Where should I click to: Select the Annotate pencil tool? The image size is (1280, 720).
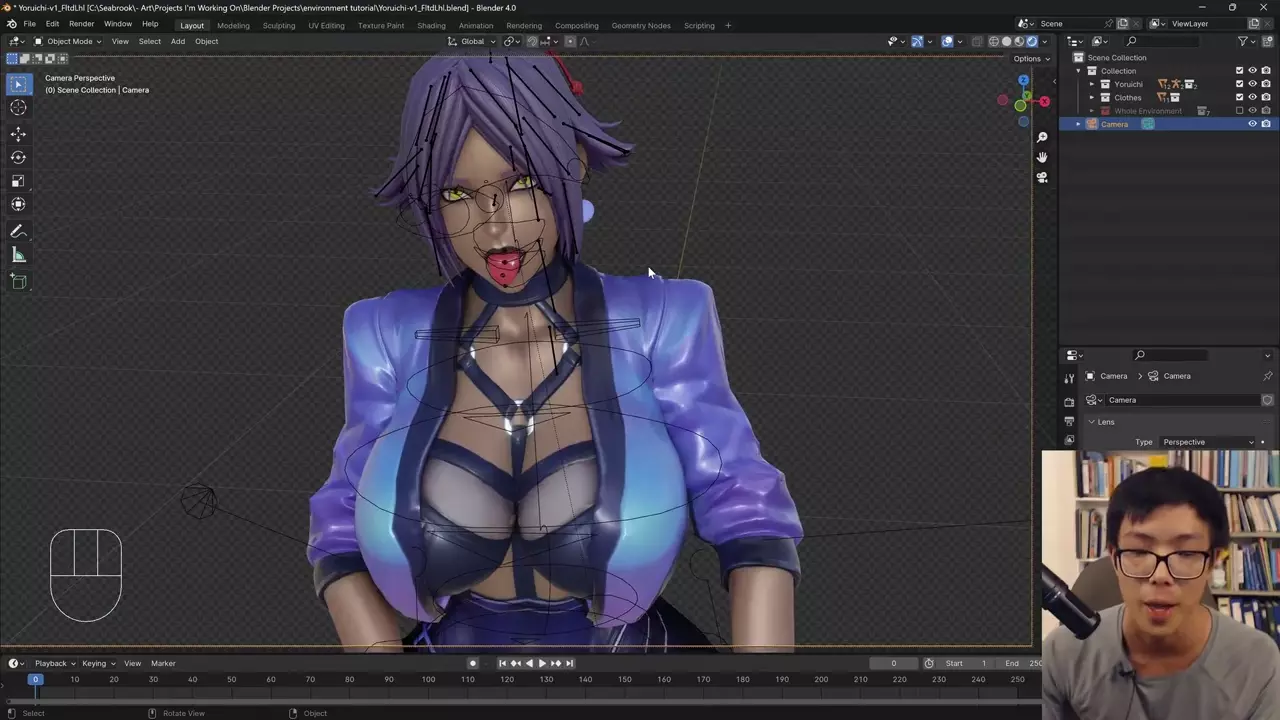click(x=18, y=231)
